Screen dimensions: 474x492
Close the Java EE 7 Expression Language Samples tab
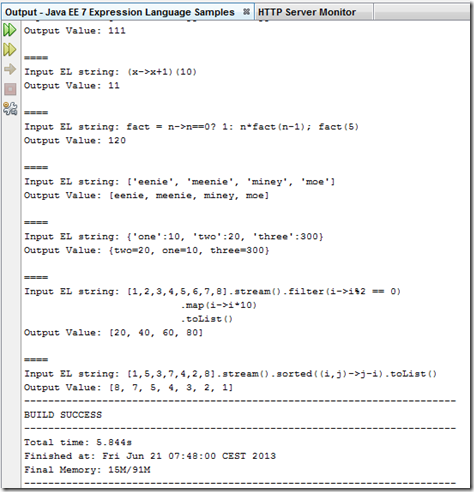(x=246, y=12)
